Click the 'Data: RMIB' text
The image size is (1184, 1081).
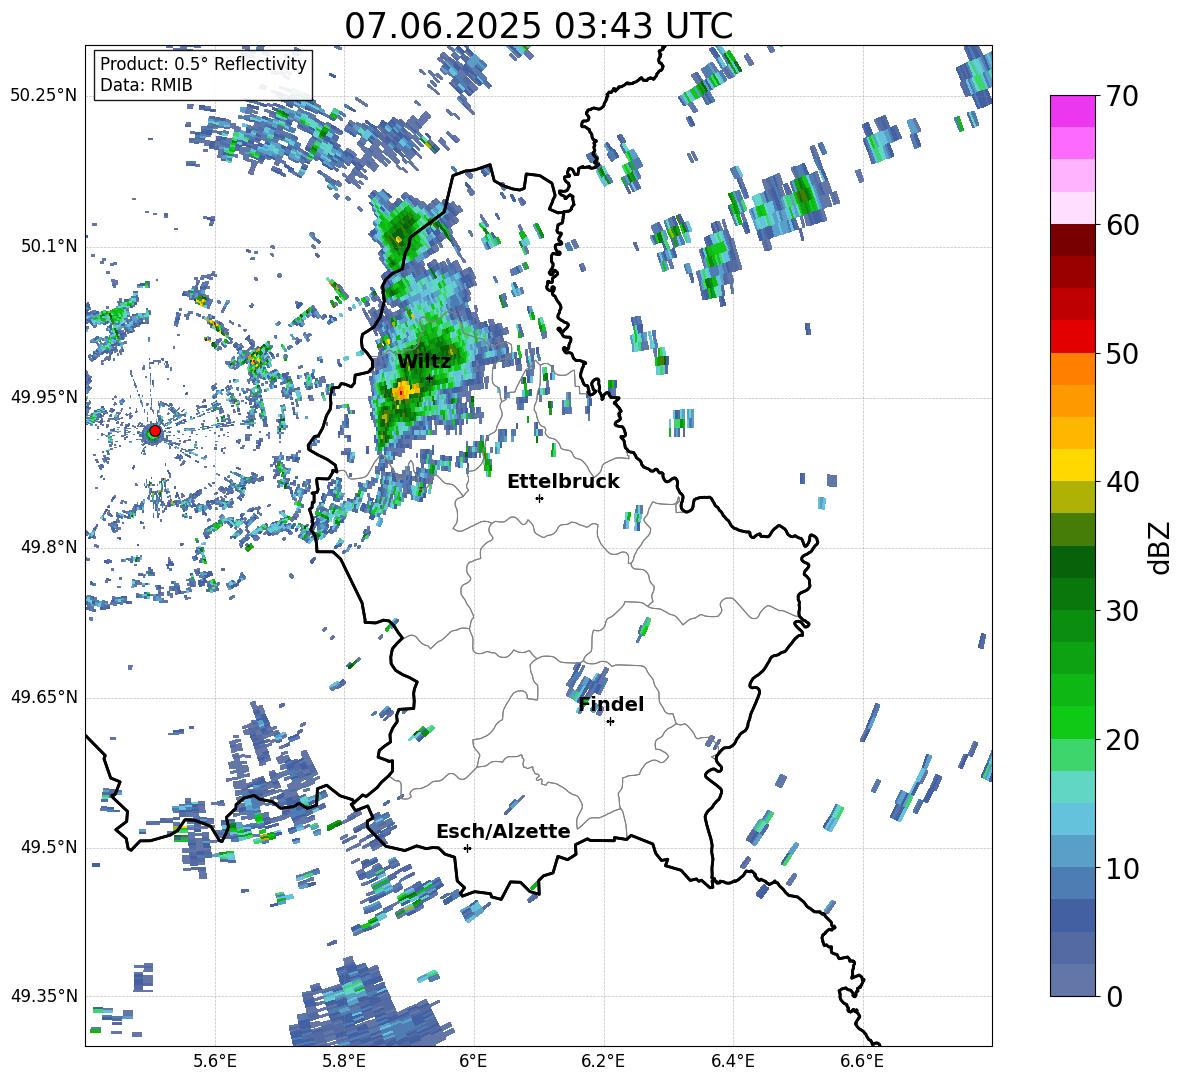pos(146,85)
